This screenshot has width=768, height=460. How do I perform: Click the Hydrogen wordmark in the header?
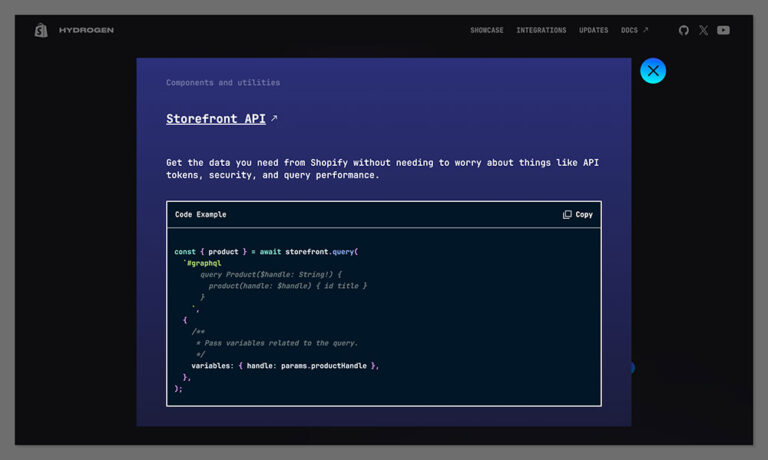[x=86, y=30]
